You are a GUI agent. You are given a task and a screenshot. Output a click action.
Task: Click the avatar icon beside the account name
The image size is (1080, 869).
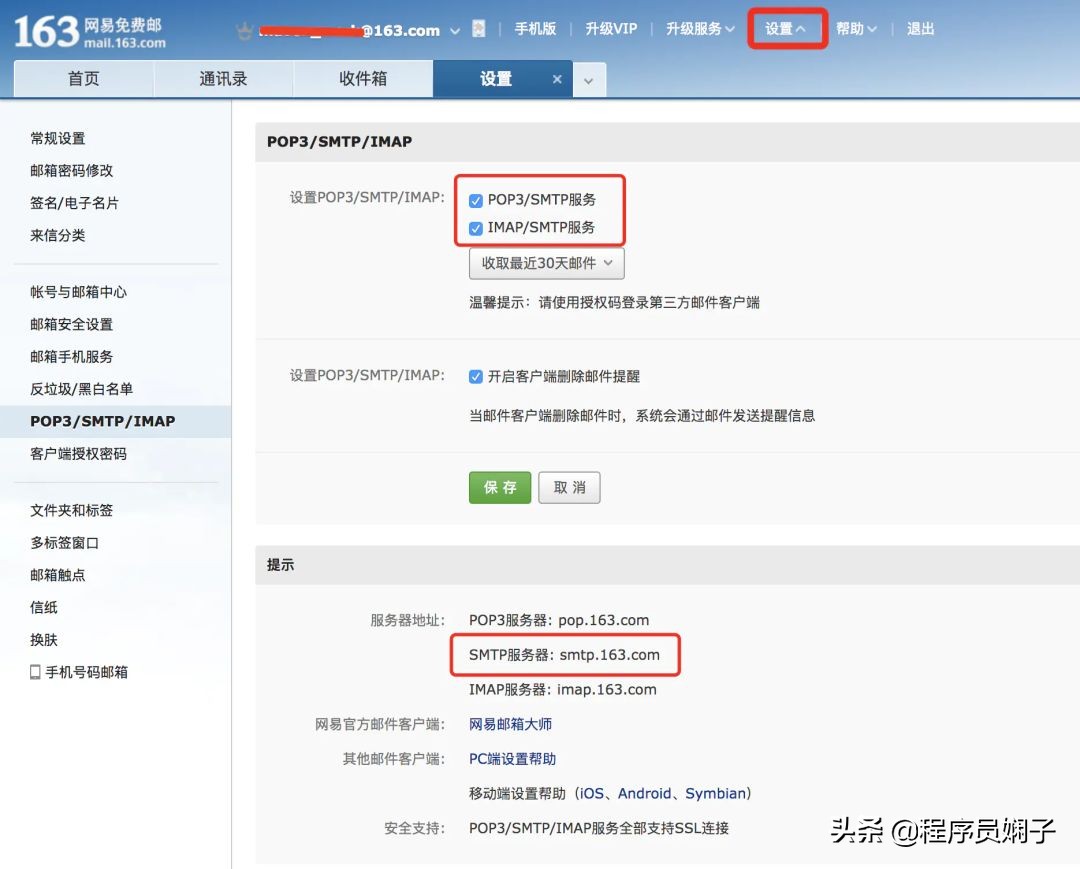pyautogui.click(x=479, y=29)
